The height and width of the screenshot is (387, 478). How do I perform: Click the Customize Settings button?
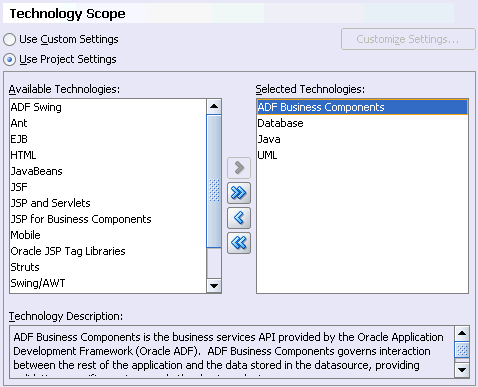(x=408, y=39)
